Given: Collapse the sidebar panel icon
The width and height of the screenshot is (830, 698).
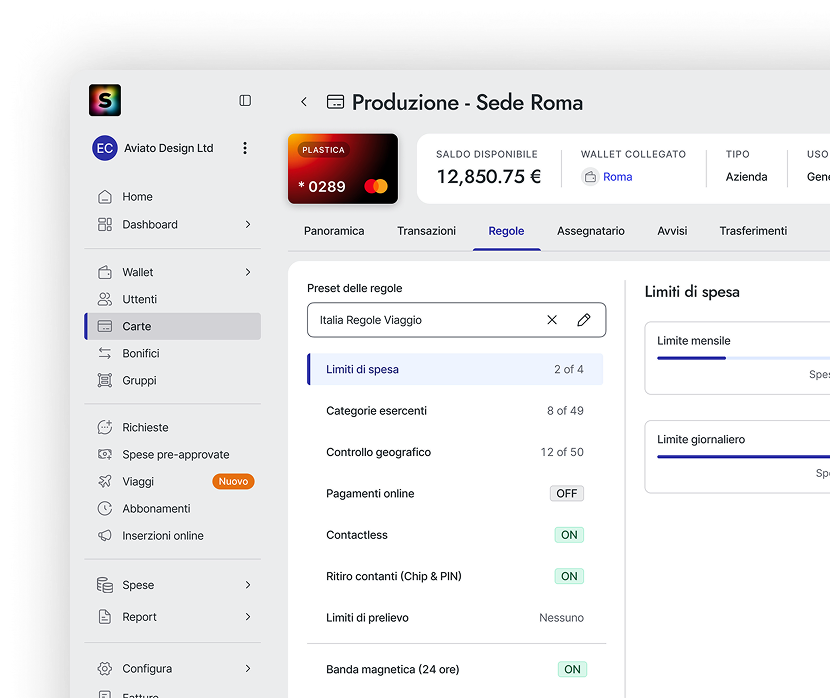Looking at the screenshot, I should pos(245,101).
